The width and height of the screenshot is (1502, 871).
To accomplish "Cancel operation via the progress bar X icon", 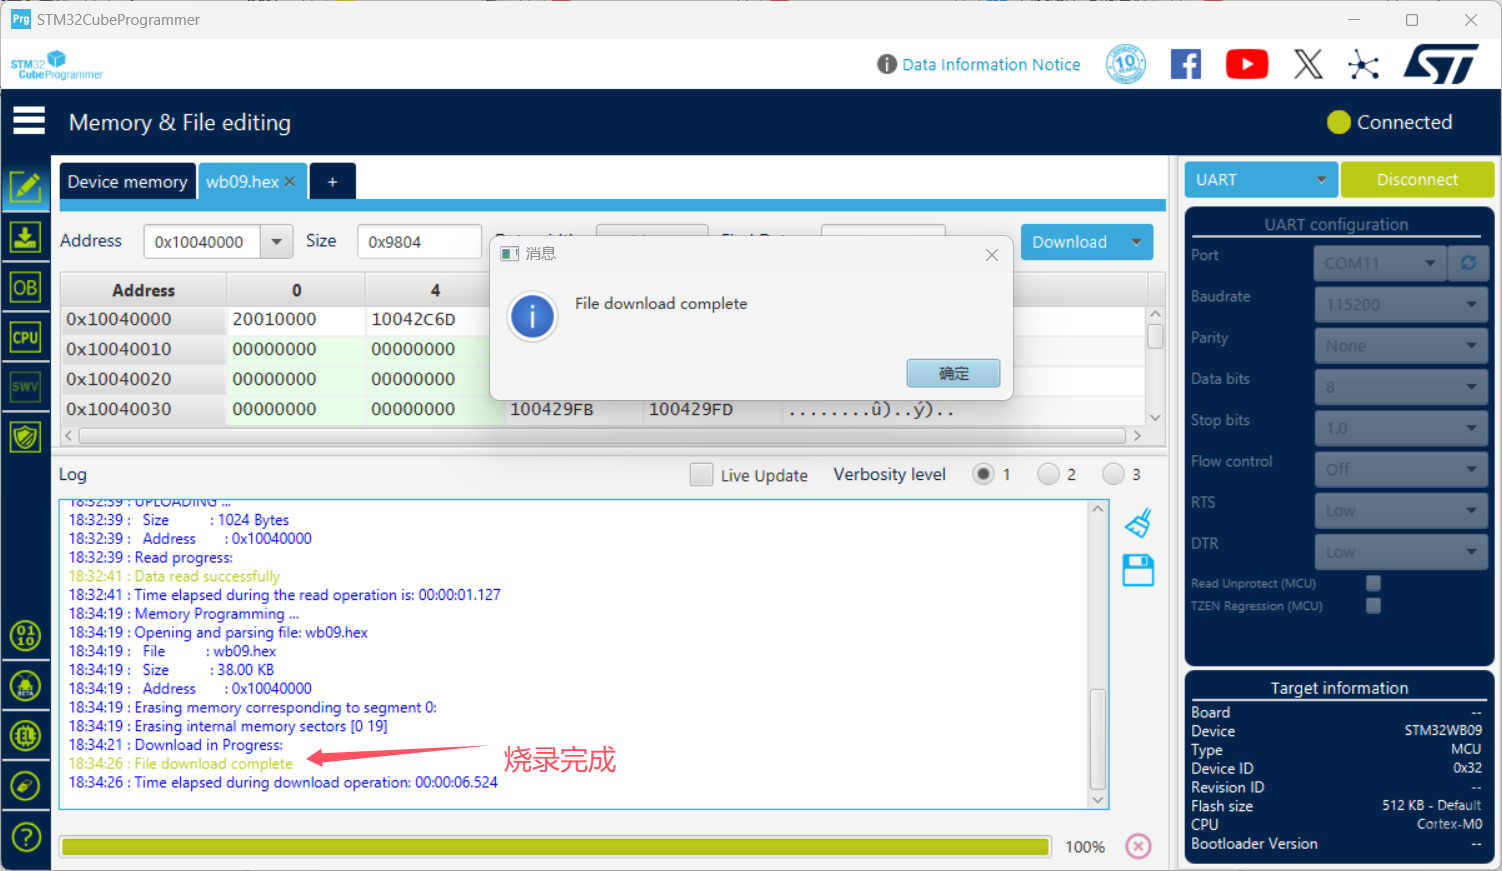I will [x=1138, y=846].
